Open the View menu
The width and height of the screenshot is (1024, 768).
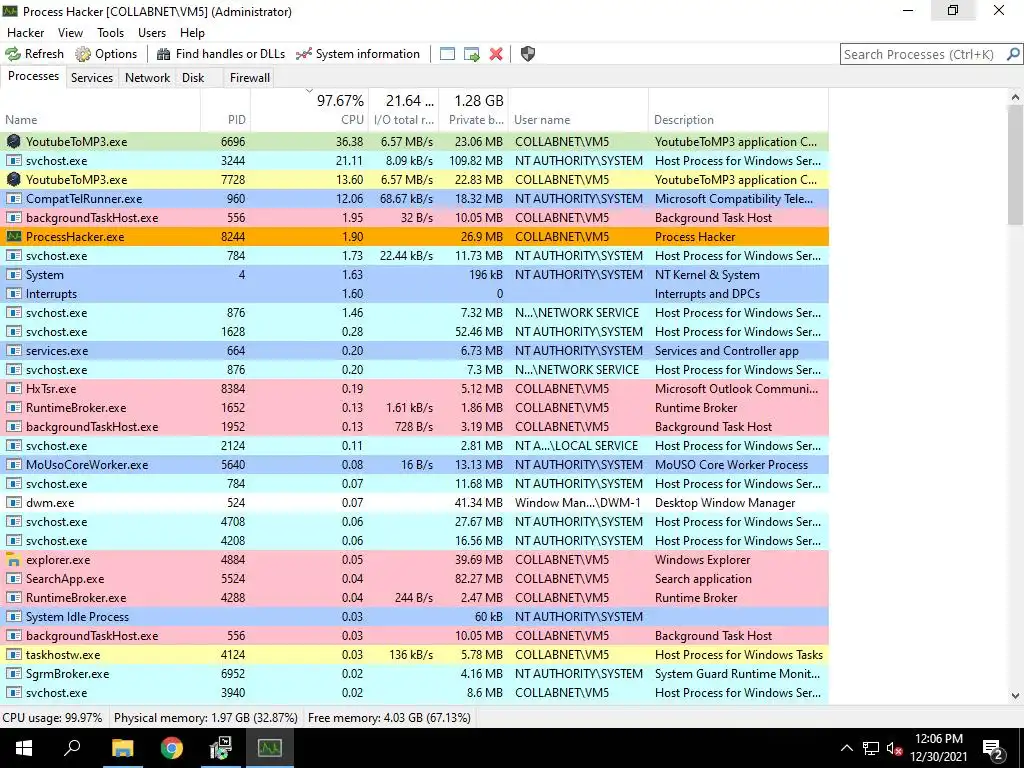click(x=71, y=33)
